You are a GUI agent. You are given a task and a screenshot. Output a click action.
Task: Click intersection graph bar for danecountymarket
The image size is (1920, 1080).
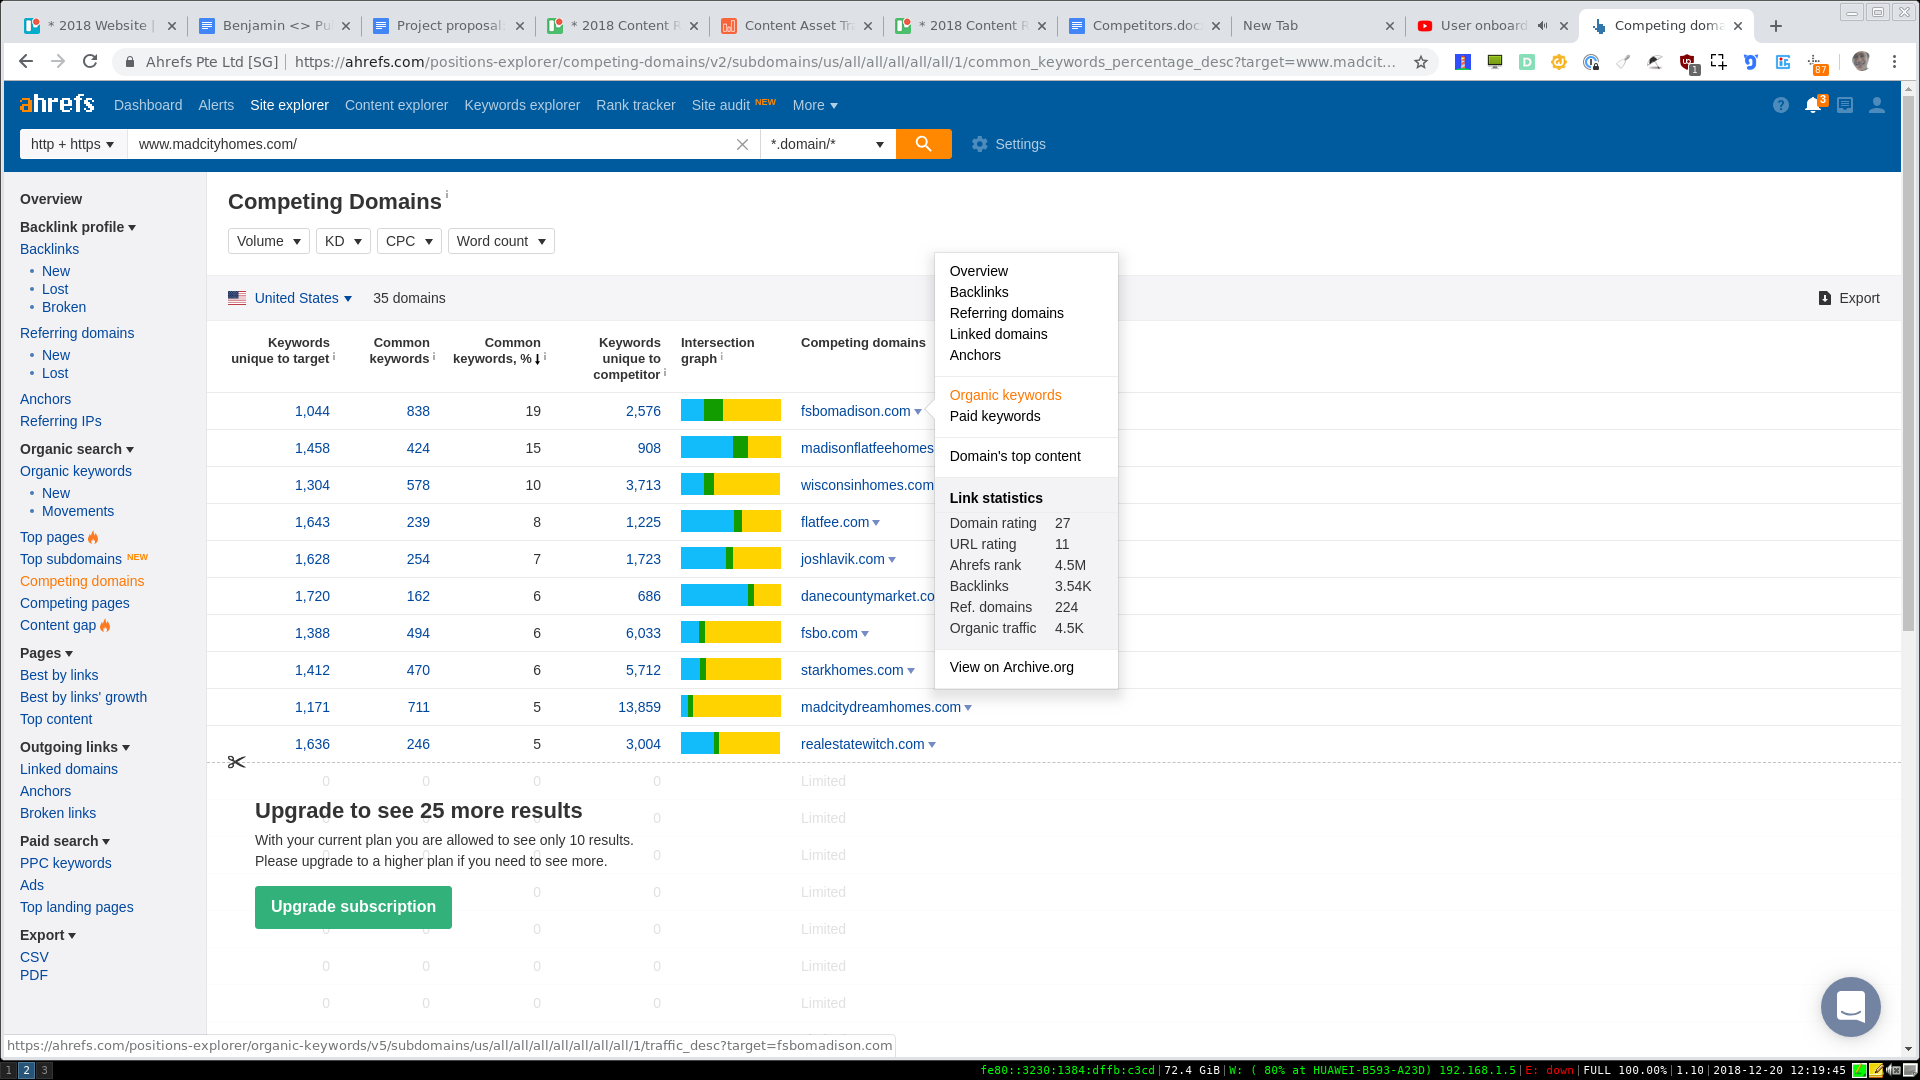(731, 595)
